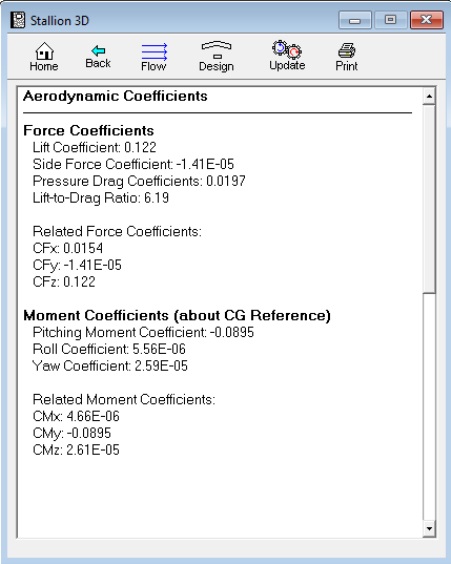The width and height of the screenshot is (451, 564).
Task: Close the Stallion 3D window
Action: [427, 20]
